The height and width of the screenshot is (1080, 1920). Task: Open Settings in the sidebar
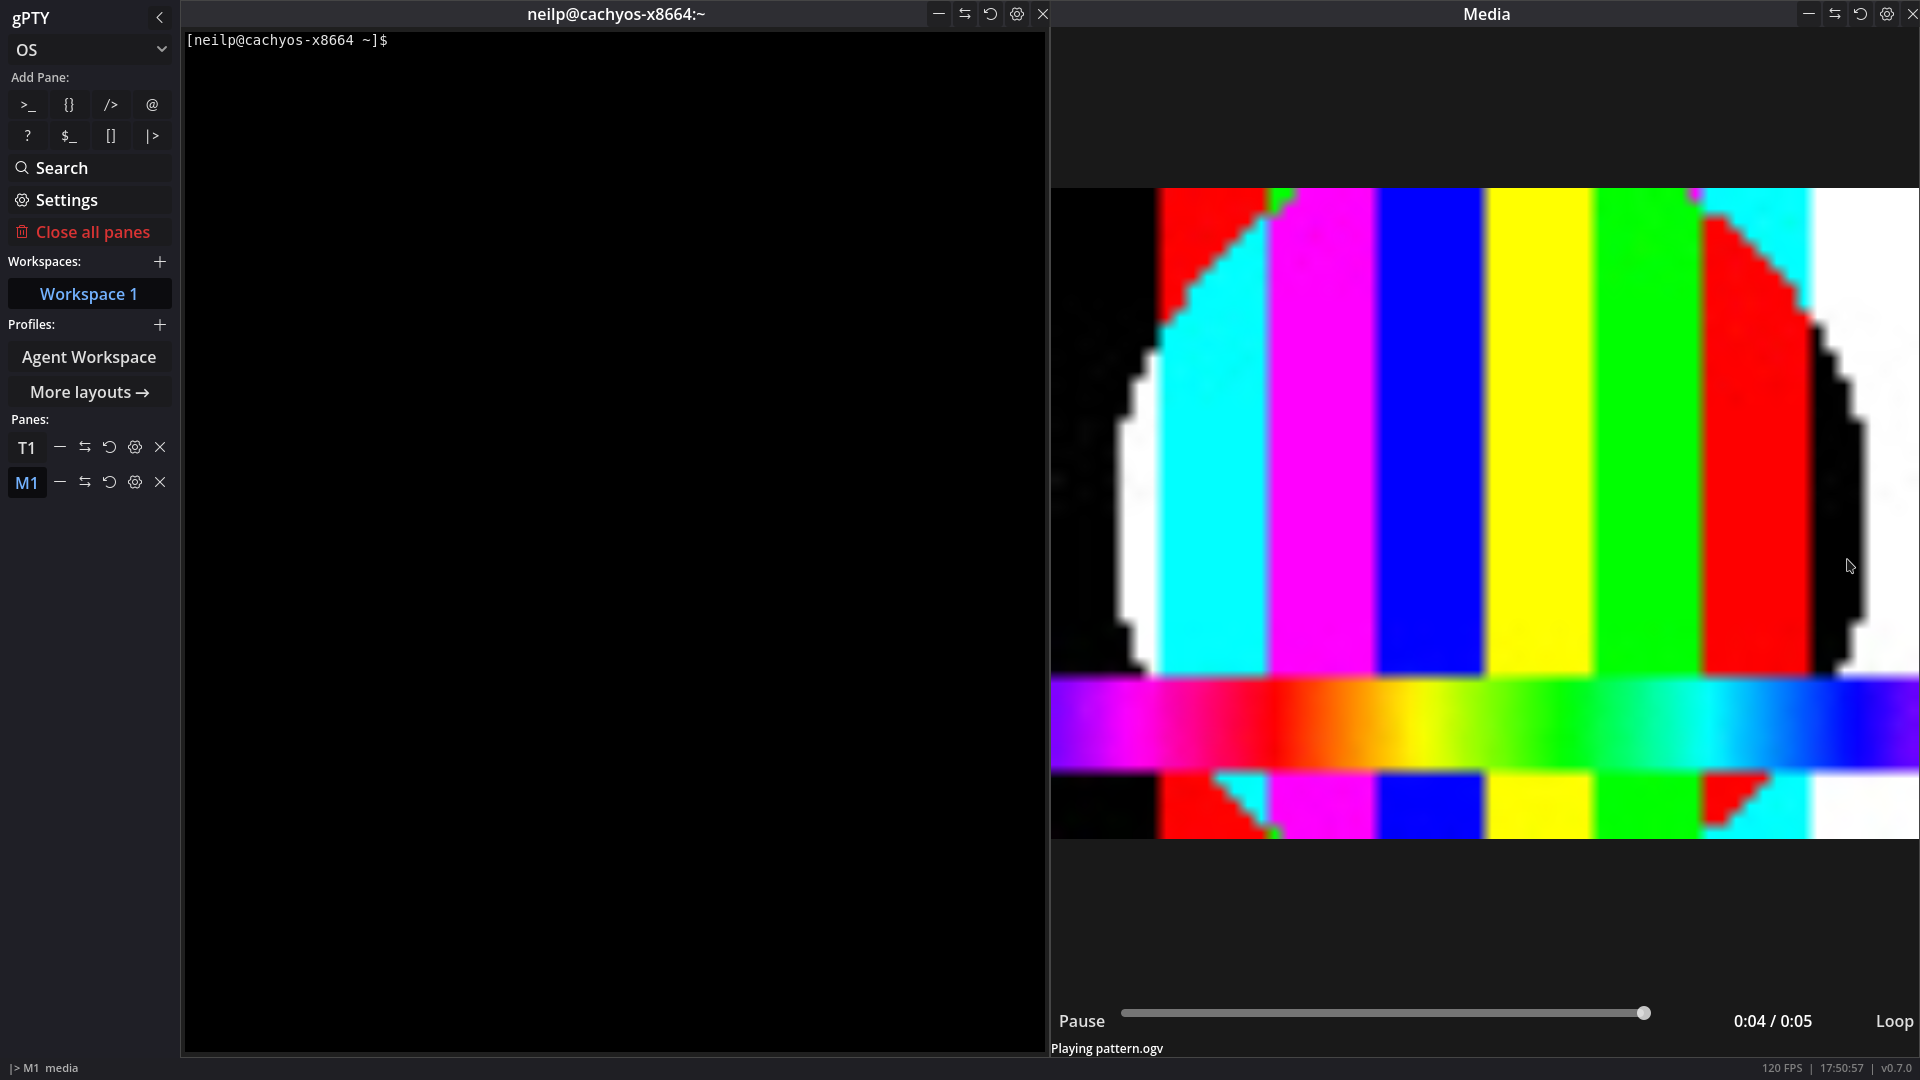click(x=90, y=200)
